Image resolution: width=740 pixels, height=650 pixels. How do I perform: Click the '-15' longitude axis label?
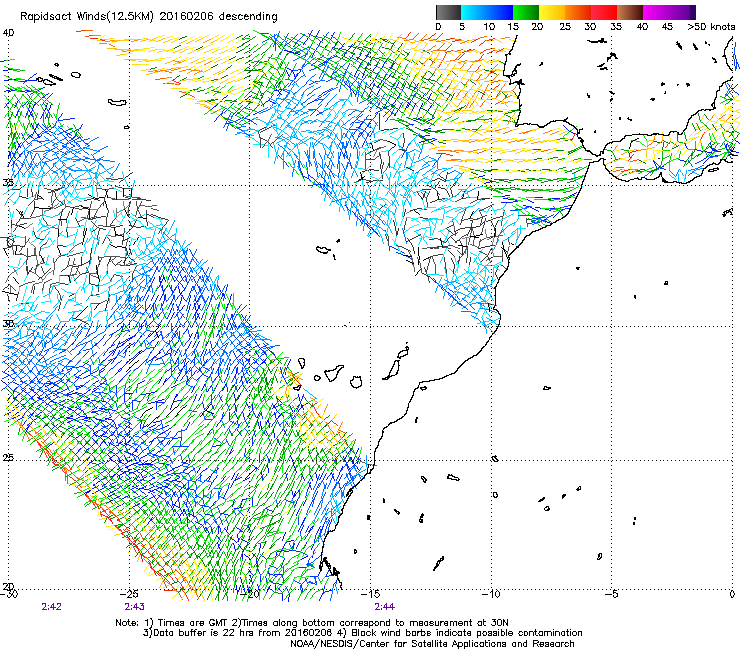tap(370, 594)
